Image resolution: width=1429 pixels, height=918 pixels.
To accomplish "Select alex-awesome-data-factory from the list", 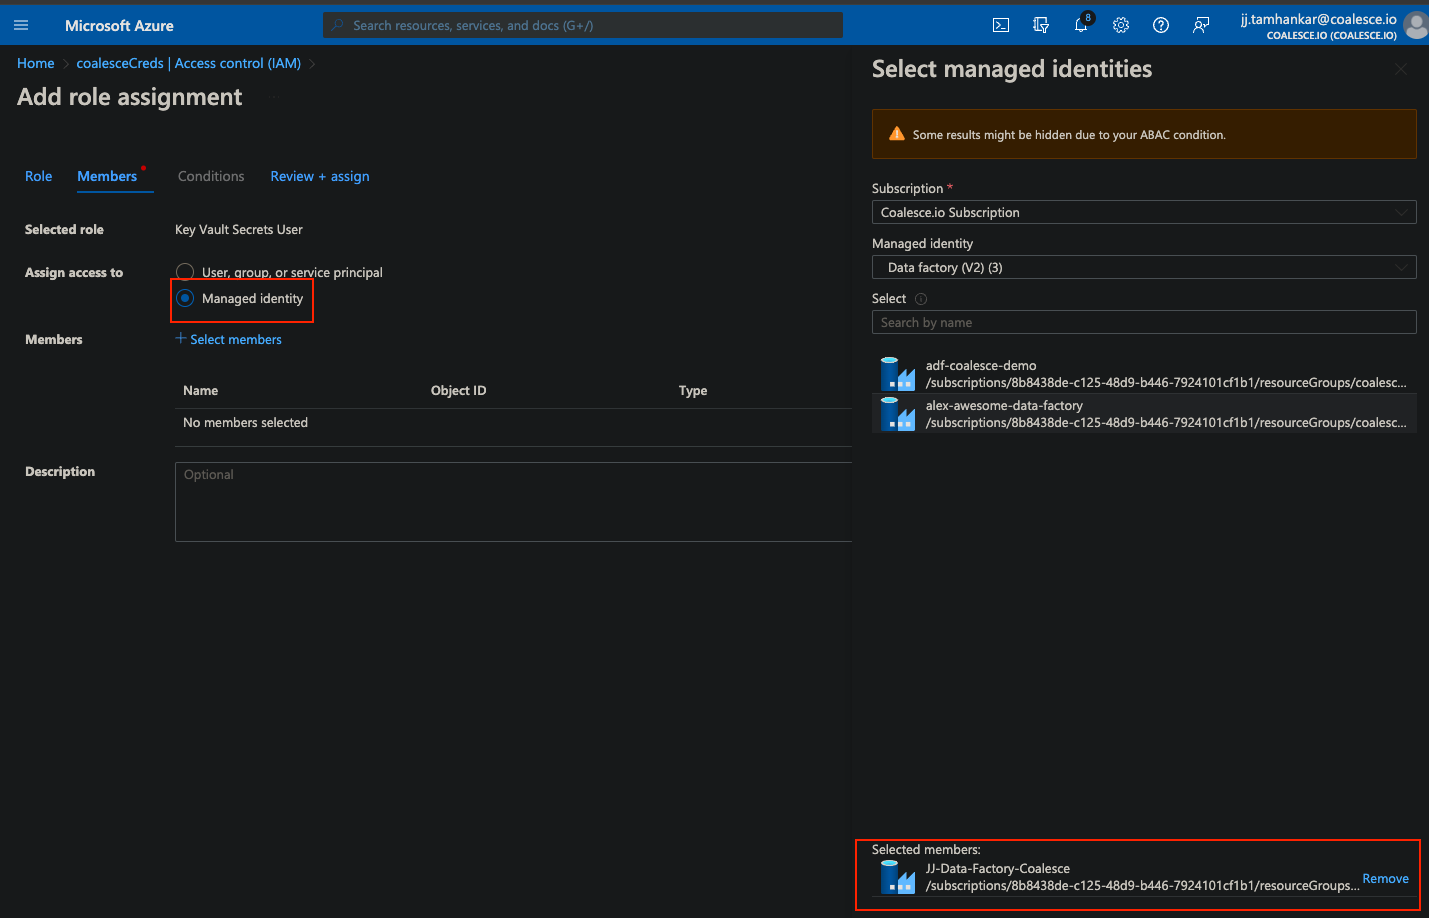I will tap(1144, 414).
